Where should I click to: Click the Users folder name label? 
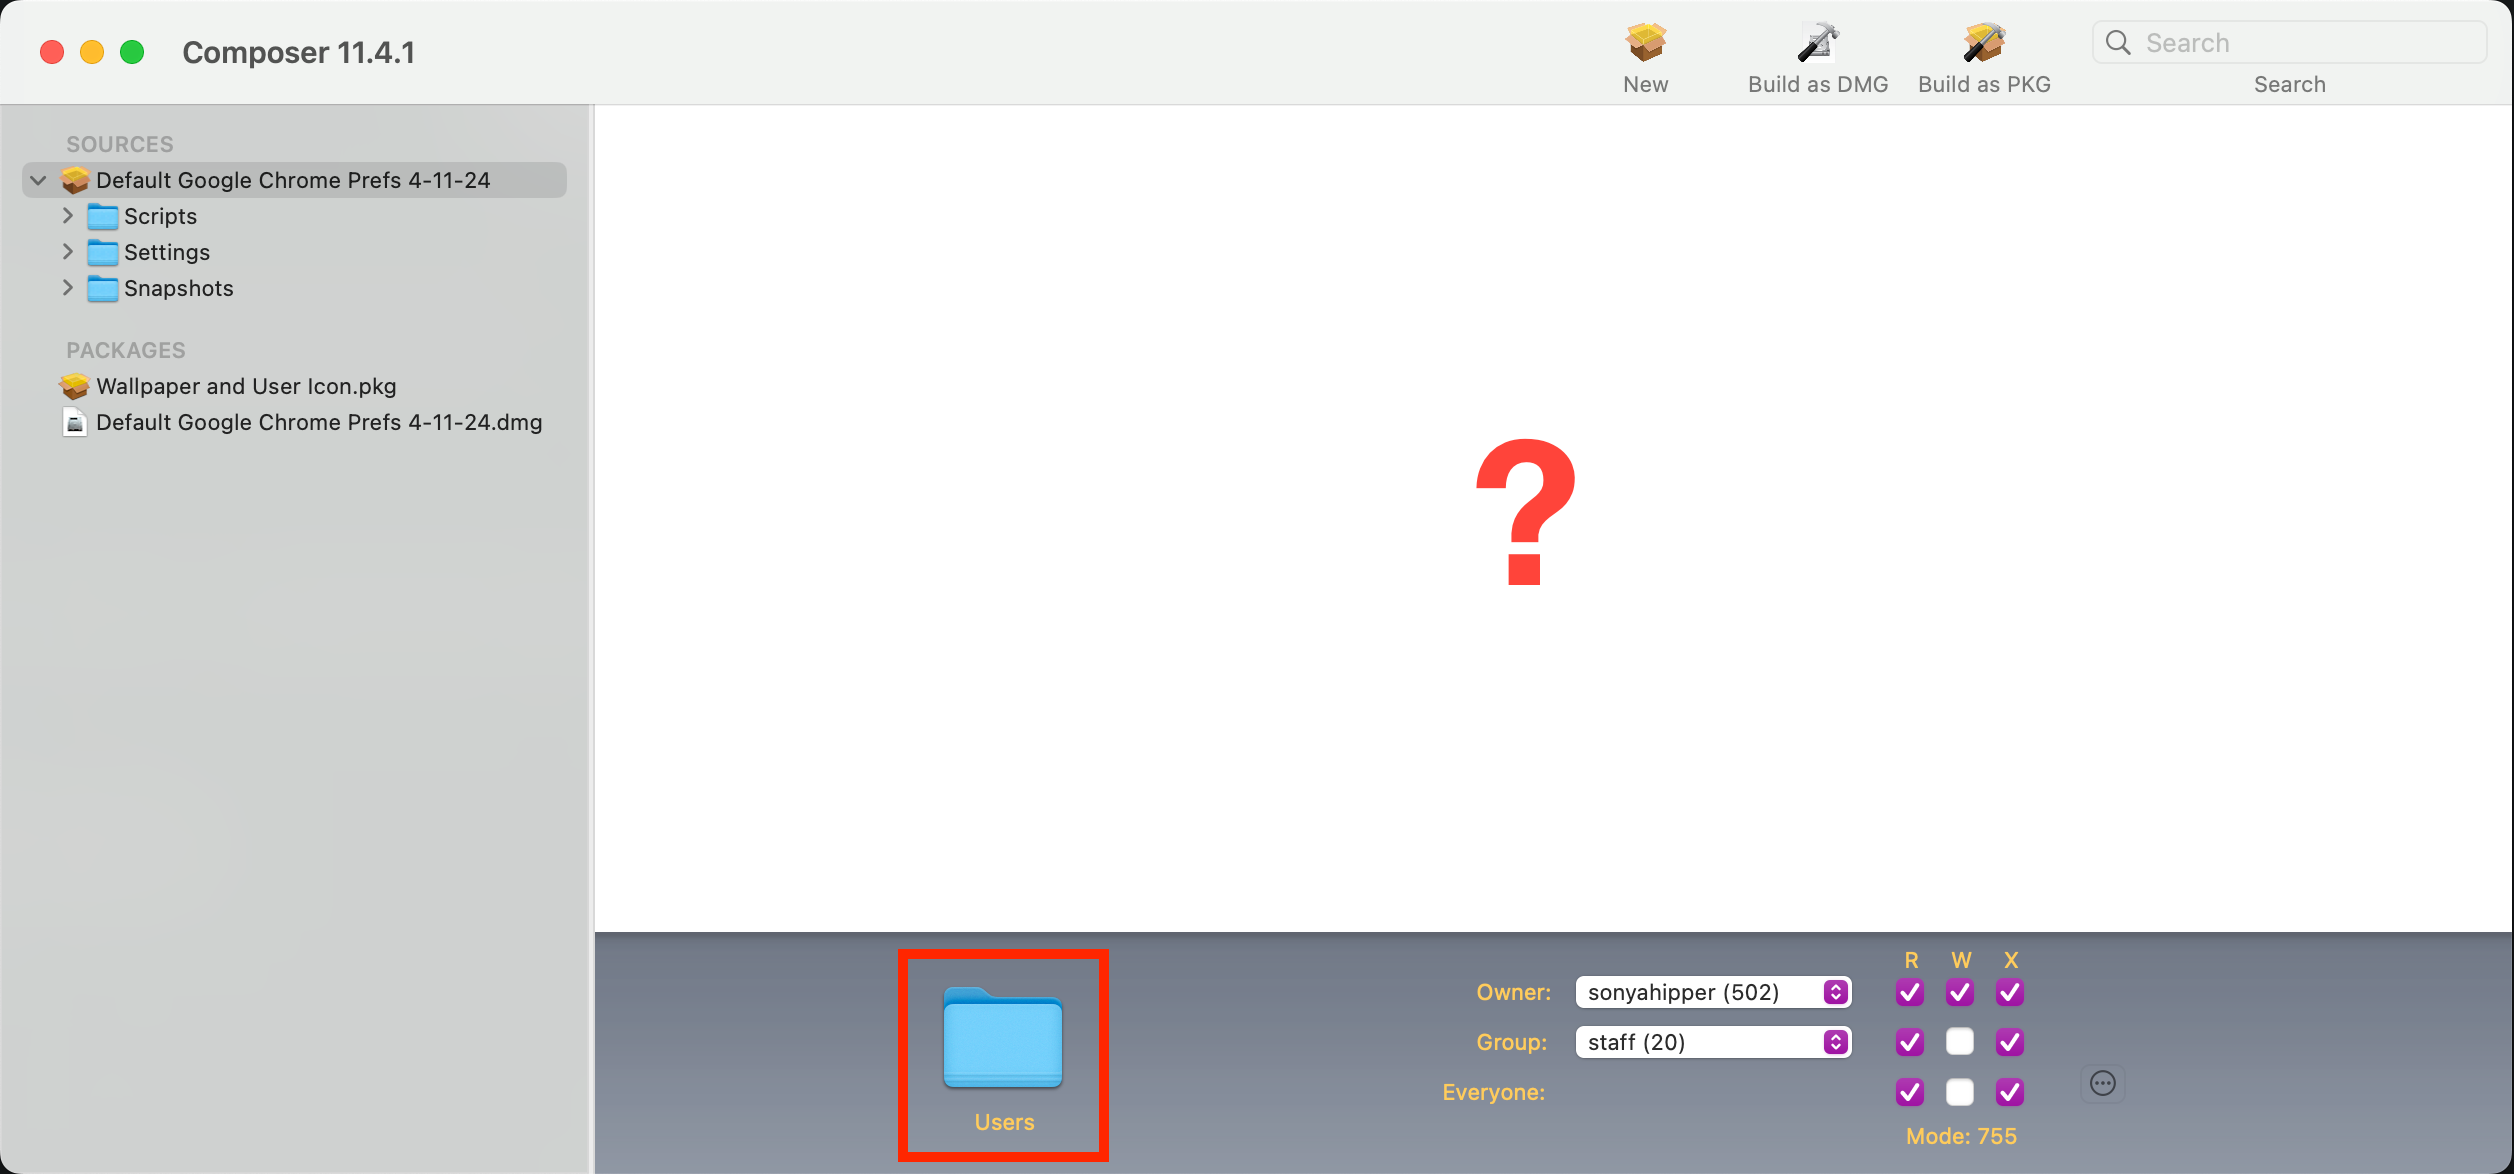[x=1004, y=1122]
